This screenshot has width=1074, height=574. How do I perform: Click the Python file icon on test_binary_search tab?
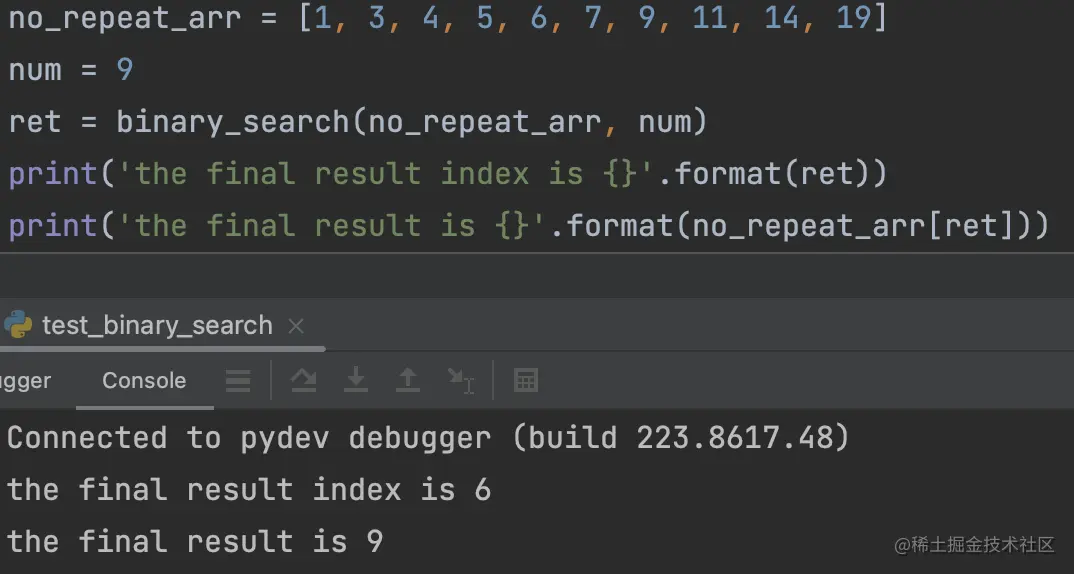click(17, 325)
